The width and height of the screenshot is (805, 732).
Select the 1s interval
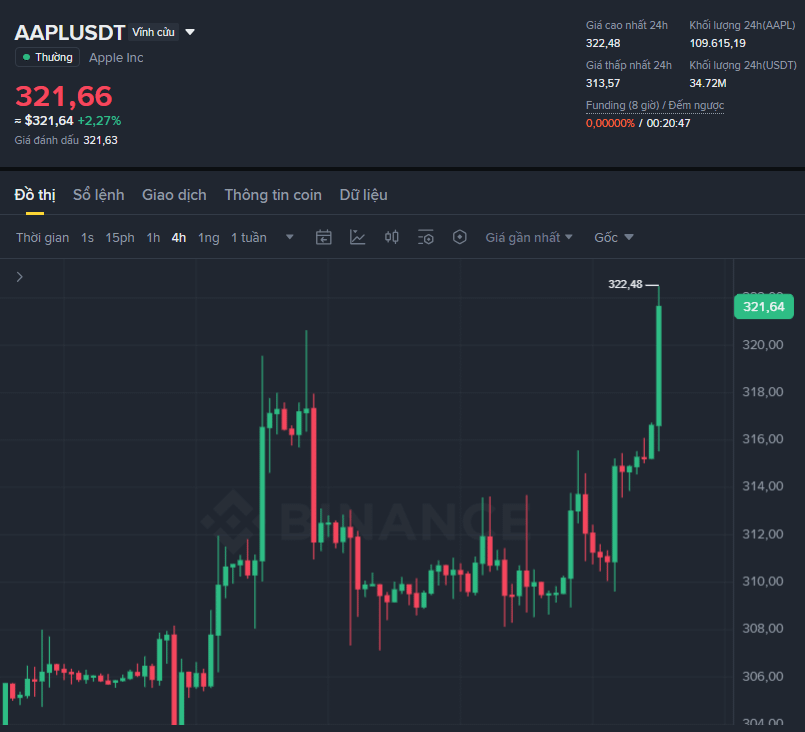87,238
